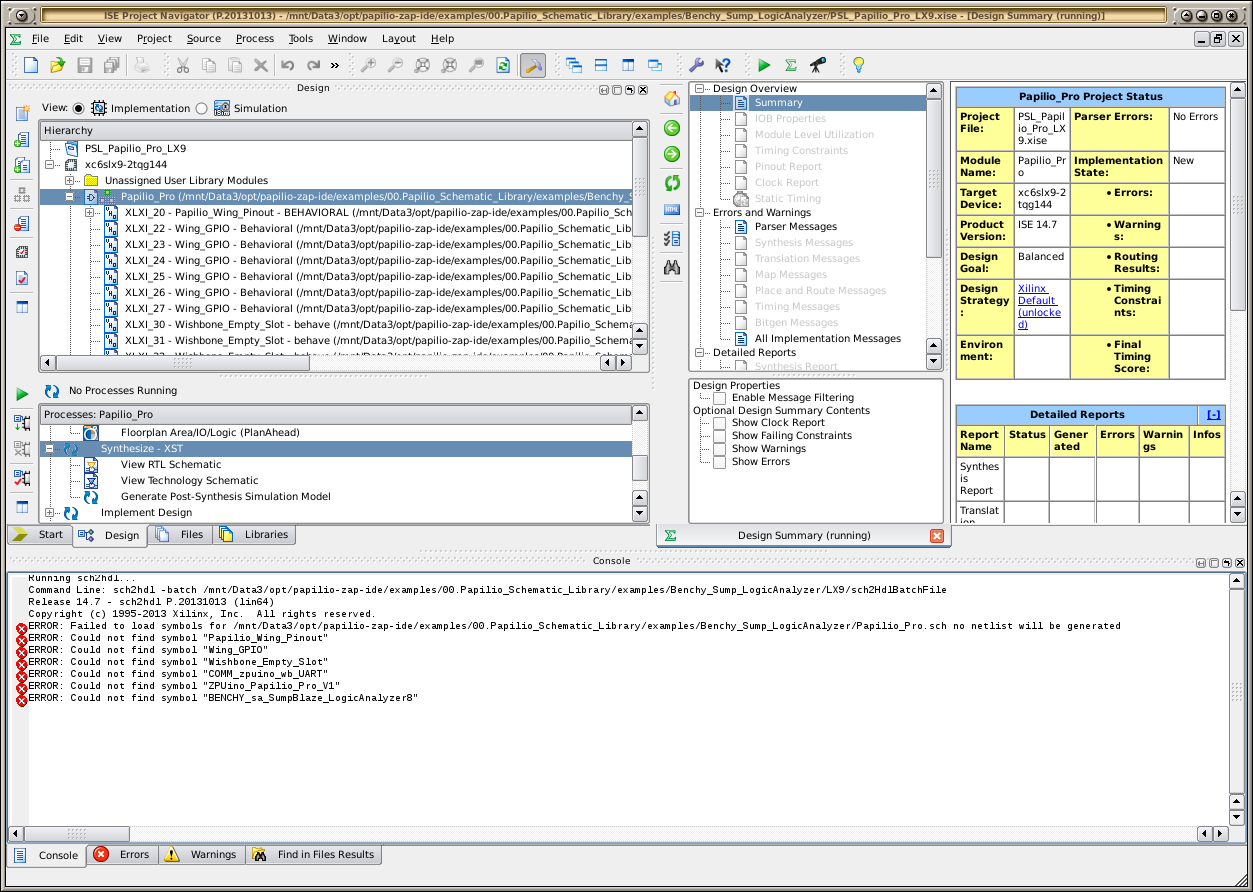Close the Design Summary (running) tab
Image resolution: width=1253 pixels, height=892 pixels.
(936, 536)
